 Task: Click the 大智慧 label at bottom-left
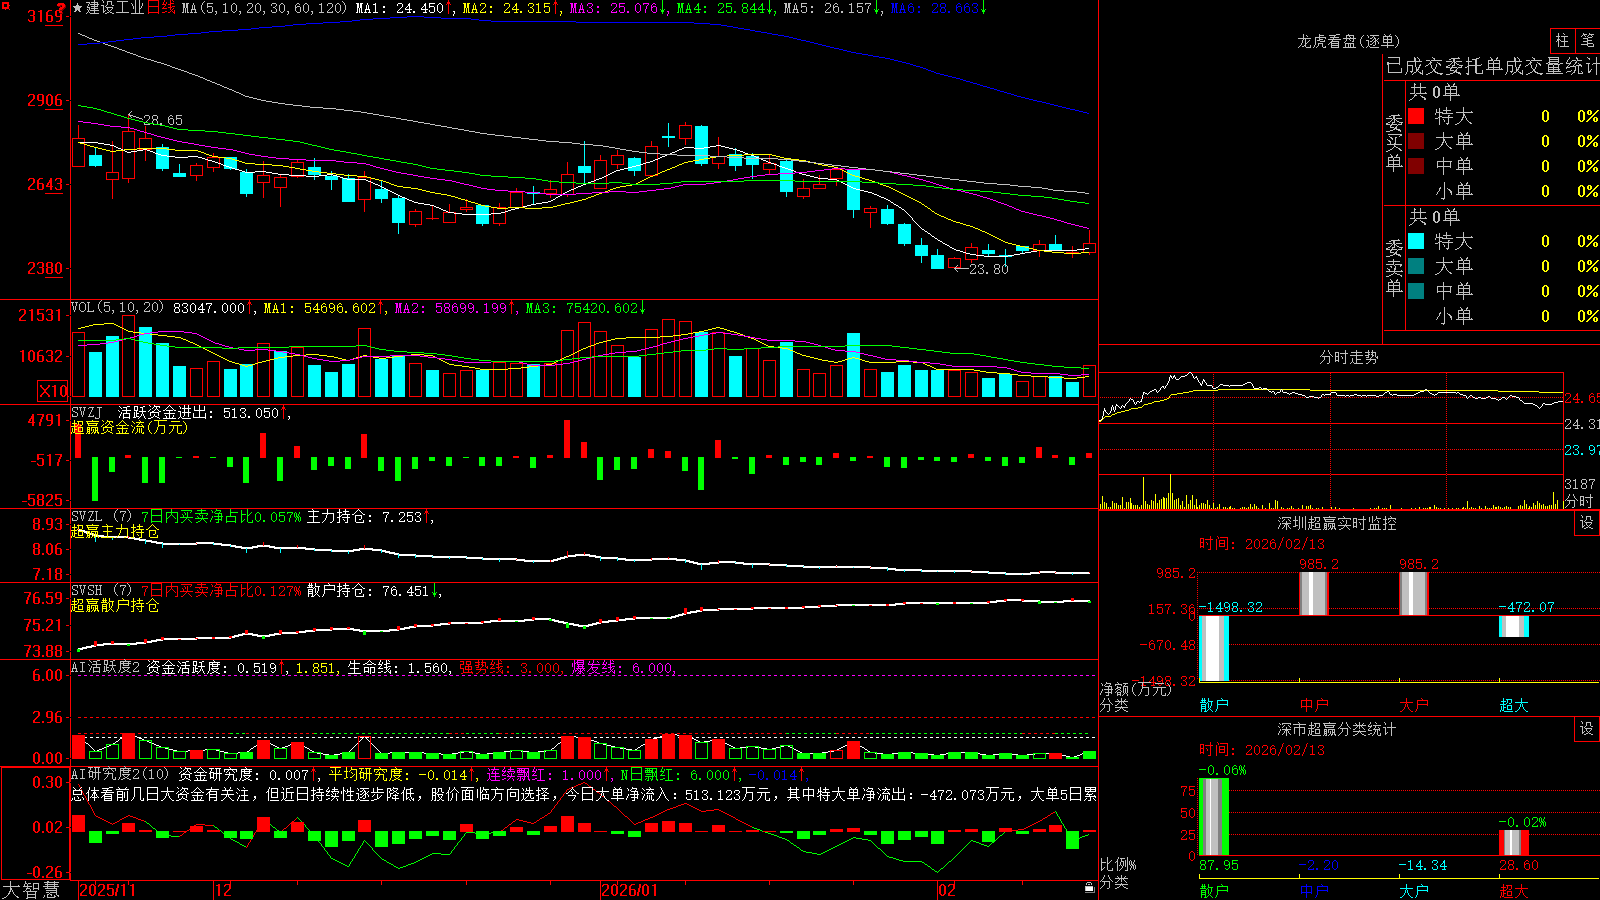[x=31, y=890]
